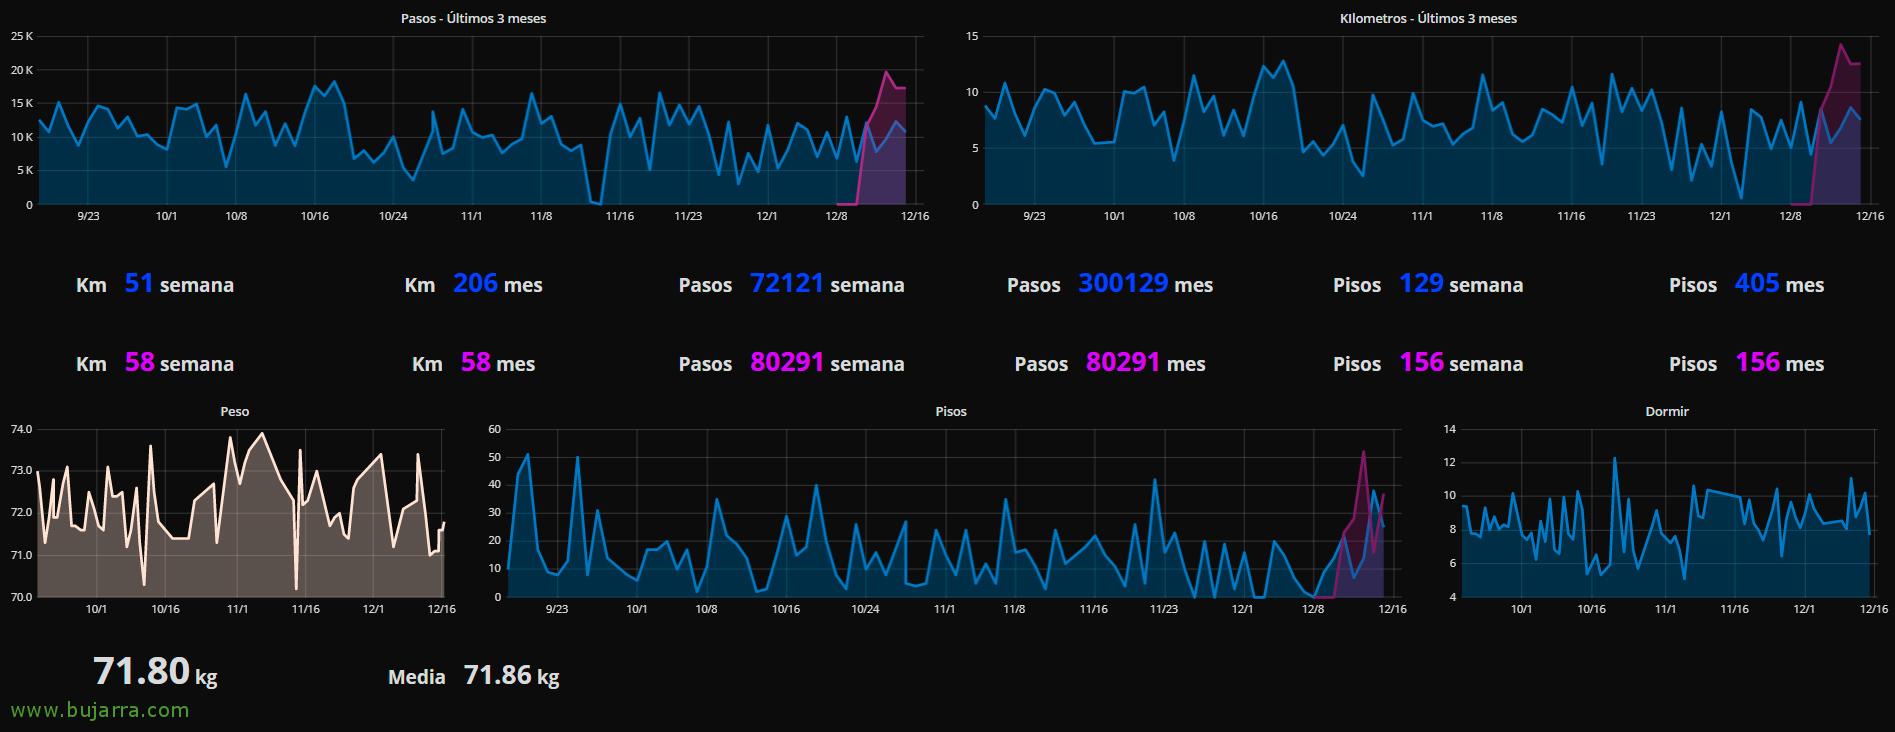Select the magenta '58' Km semana value
The height and width of the screenshot is (732, 1895).
(x=139, y=363)
